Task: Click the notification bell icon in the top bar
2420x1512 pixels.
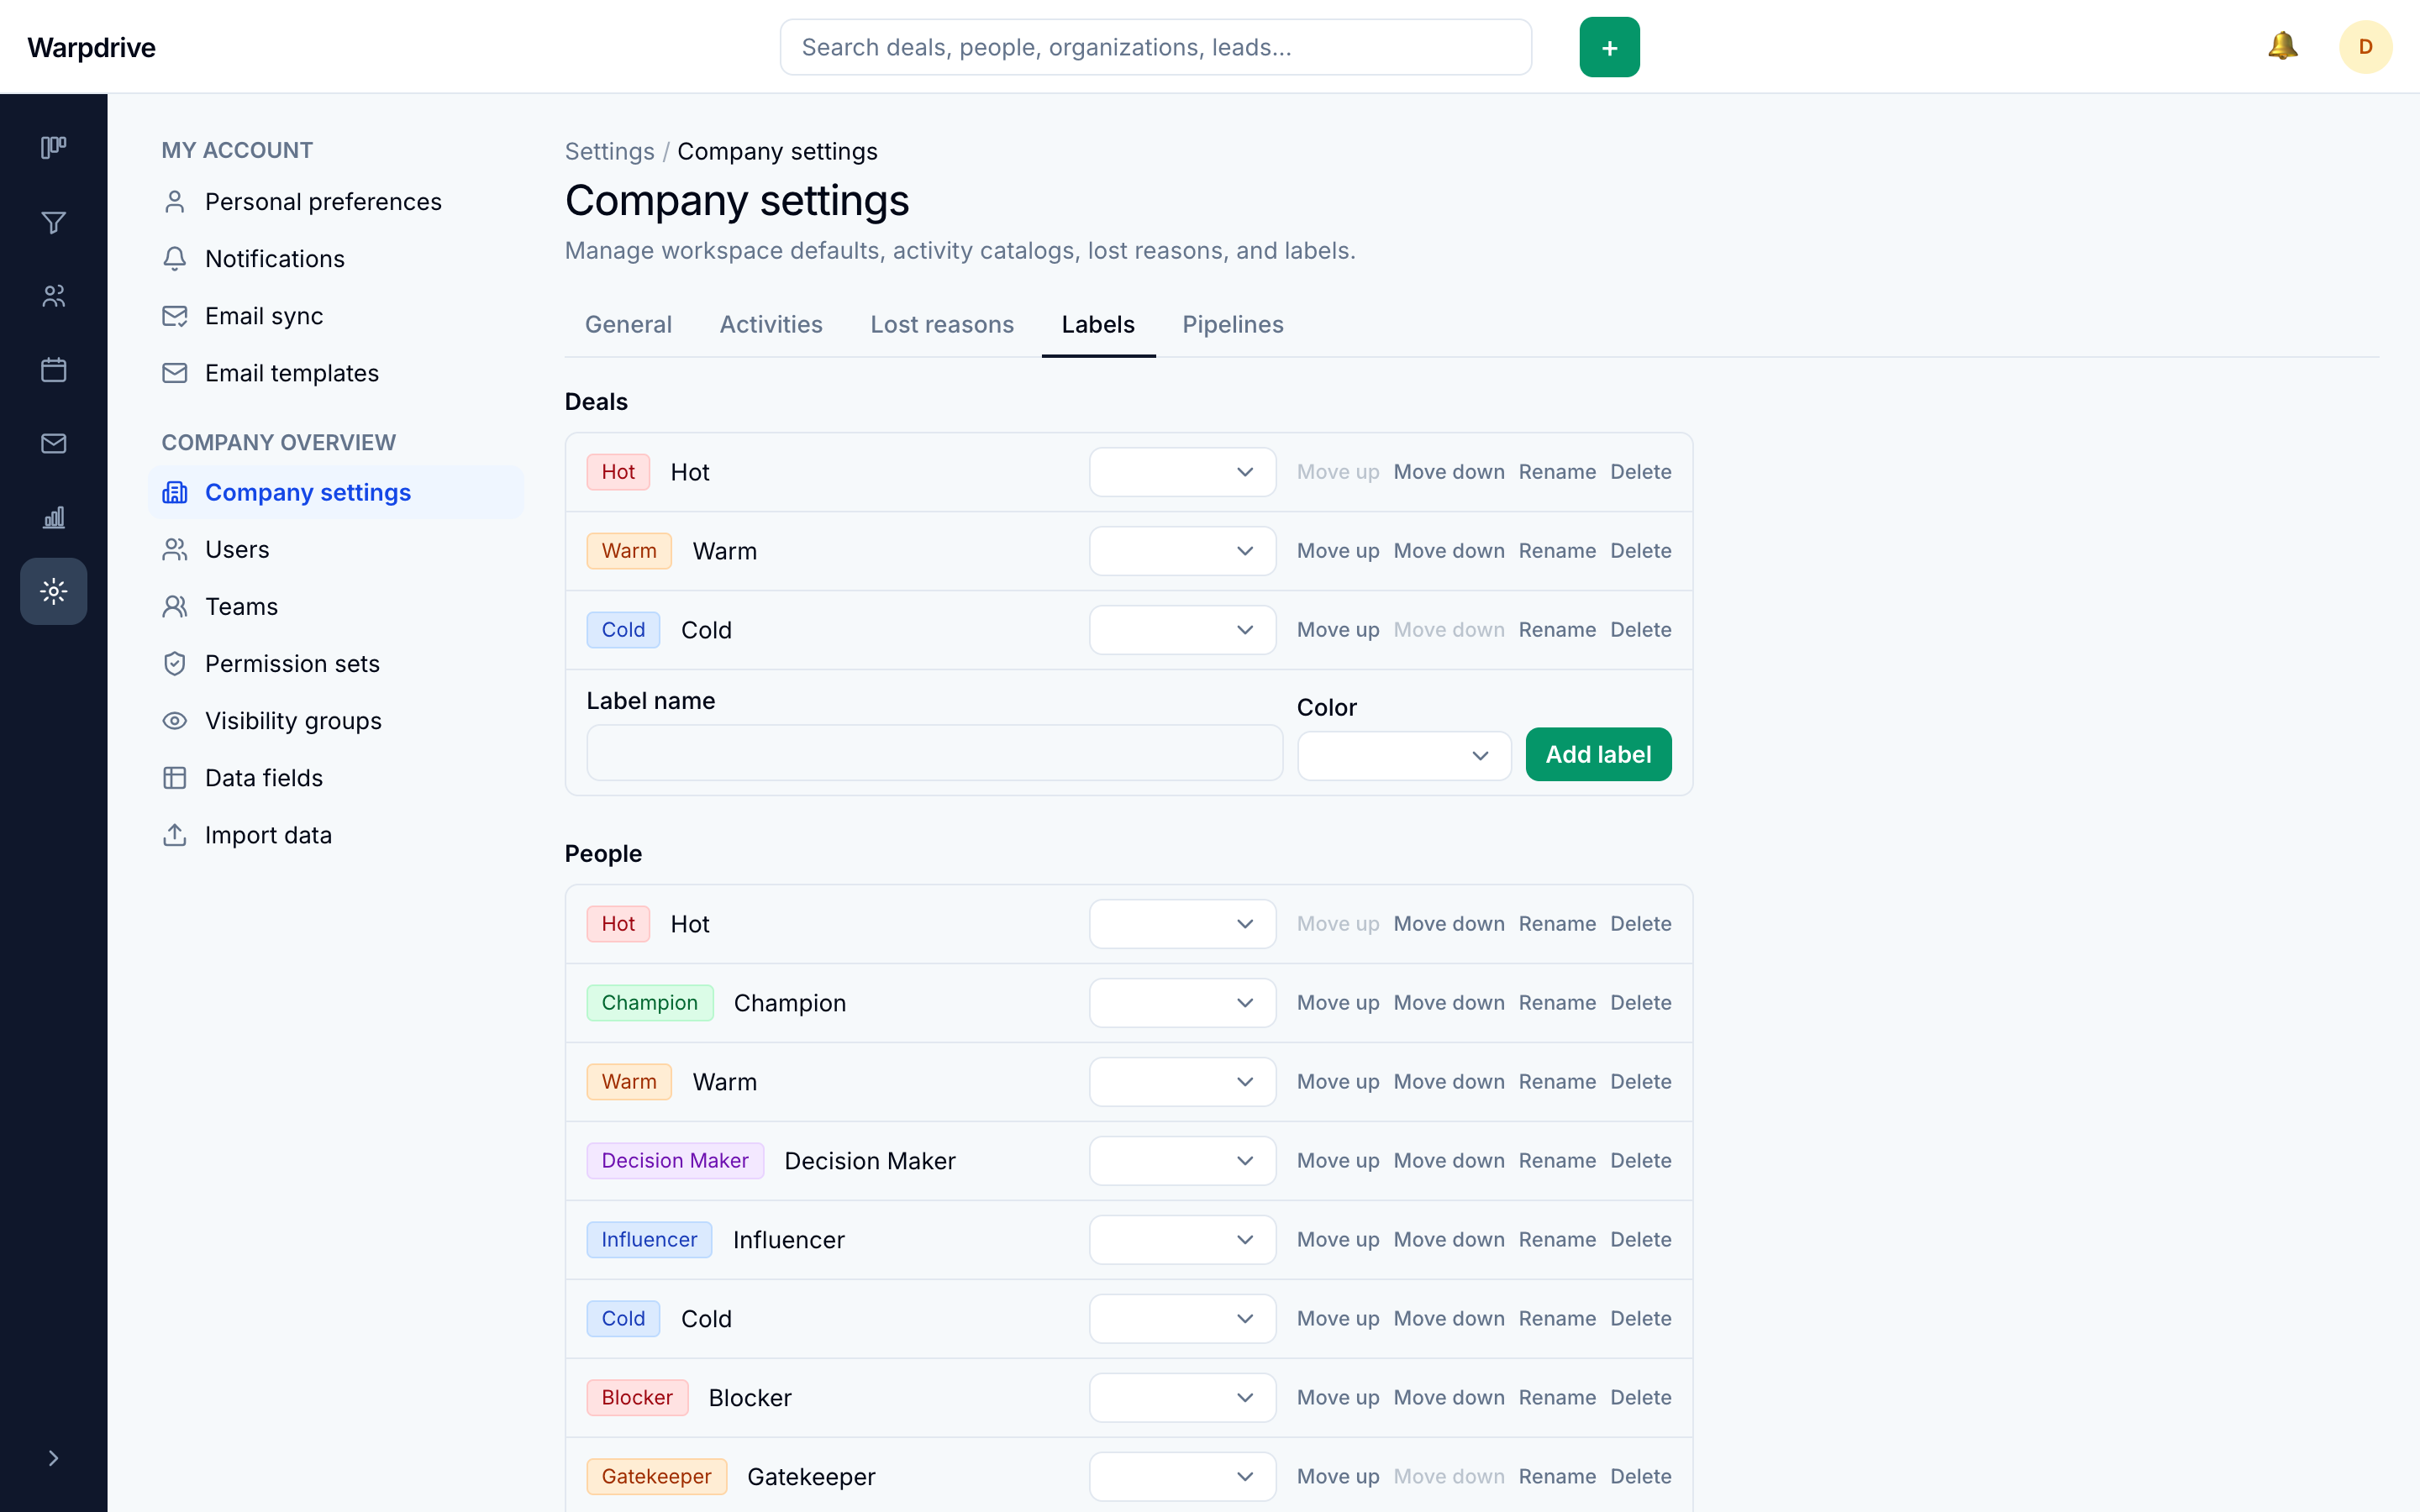Action: [2282, 46]
